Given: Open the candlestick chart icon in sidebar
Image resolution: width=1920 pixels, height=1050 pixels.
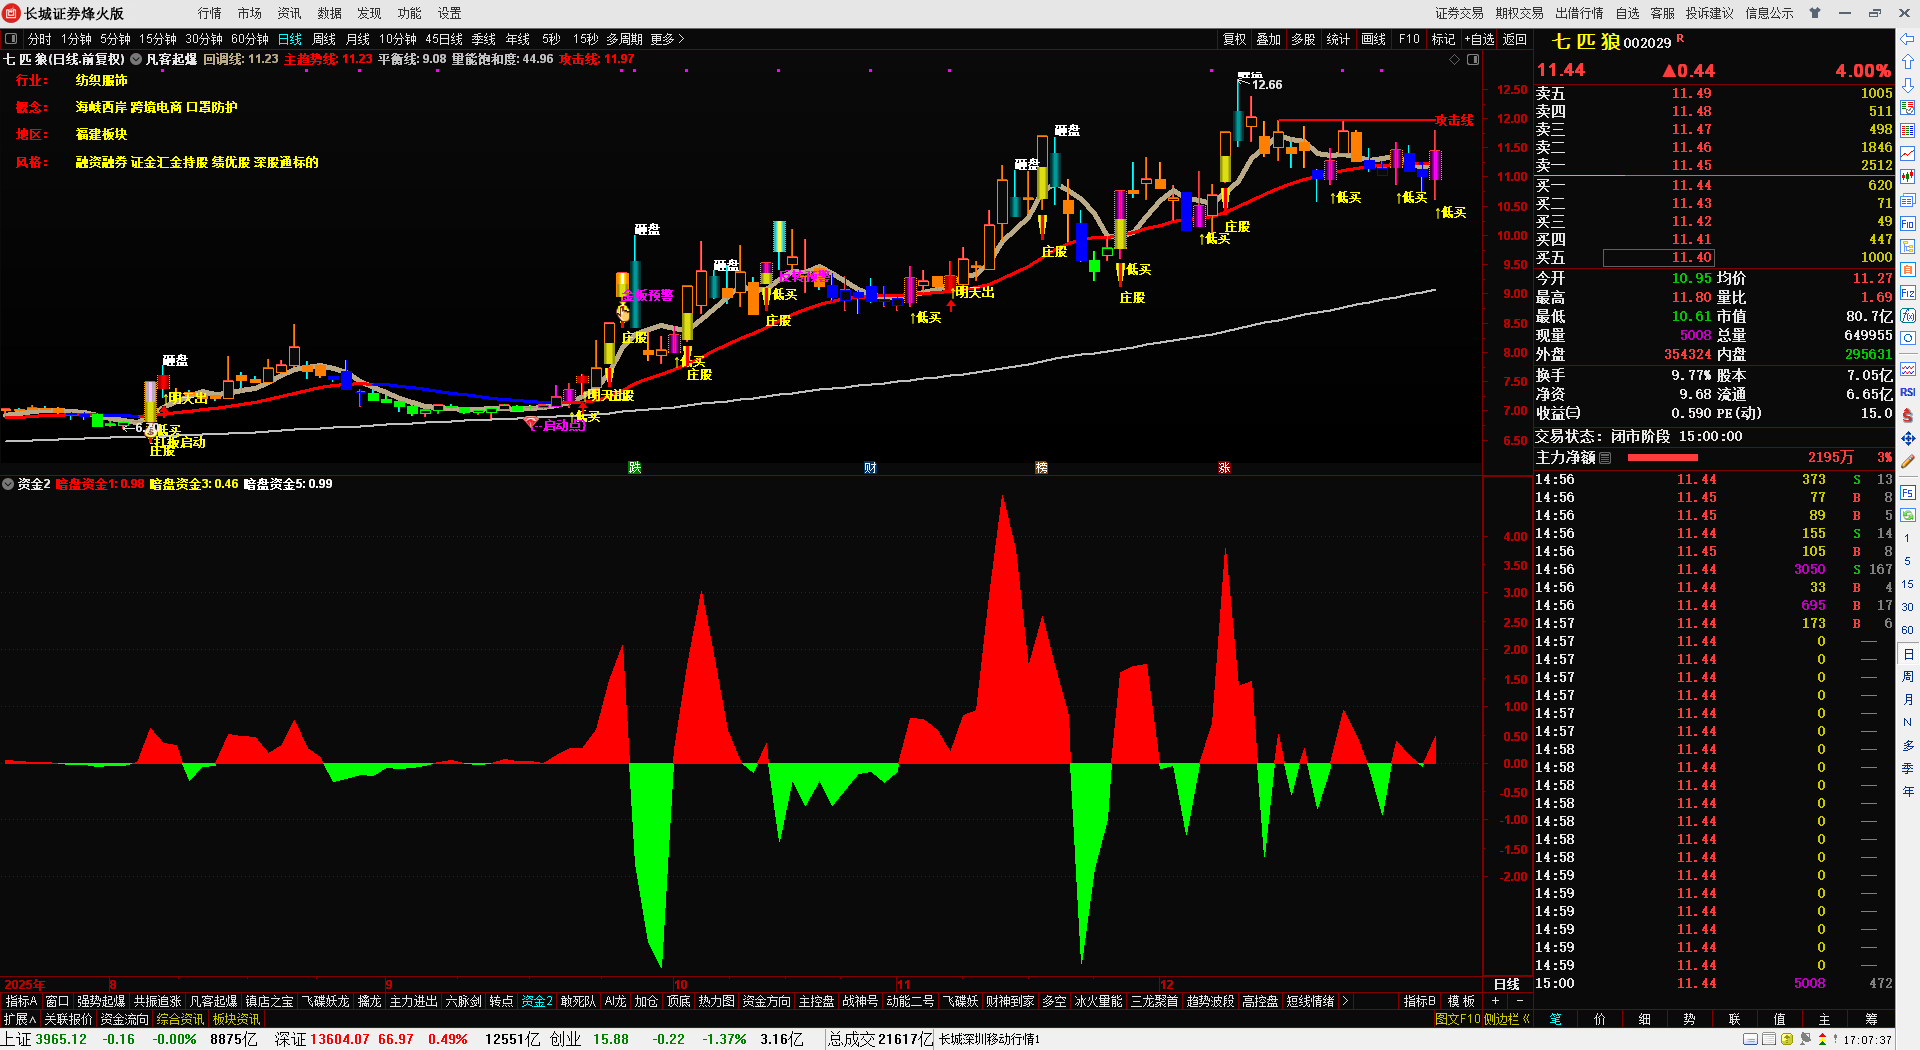Looking at the screenshot, I should tap(1908, 177).
